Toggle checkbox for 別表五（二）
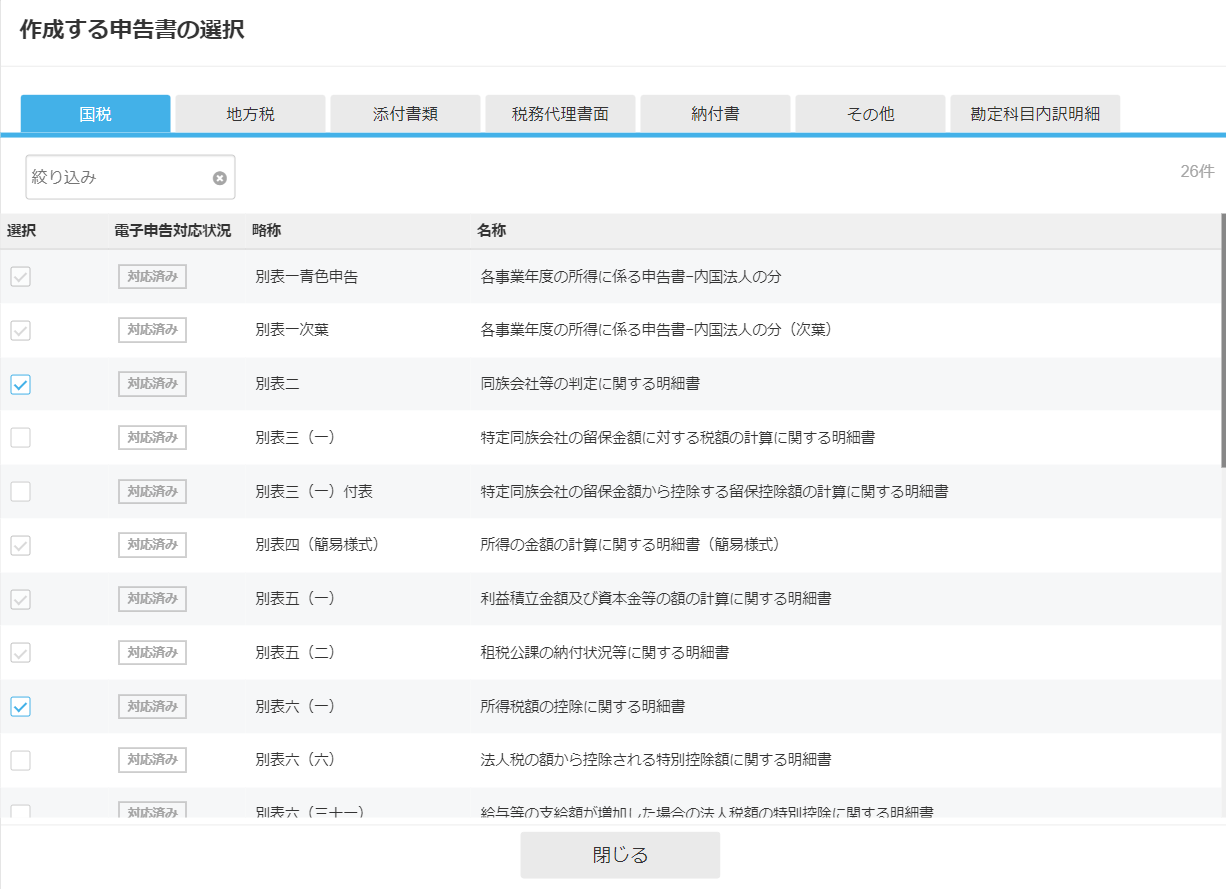Image resolution: width=1226 pixels, height=889 pixels. 20,652
